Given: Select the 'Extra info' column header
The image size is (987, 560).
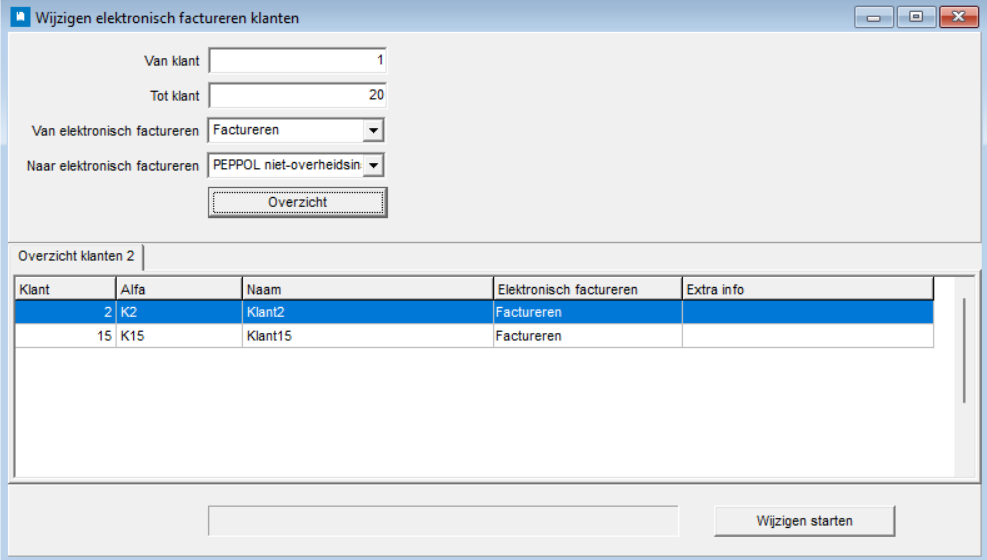Looking at the screenshot, I should click(807, 289).
